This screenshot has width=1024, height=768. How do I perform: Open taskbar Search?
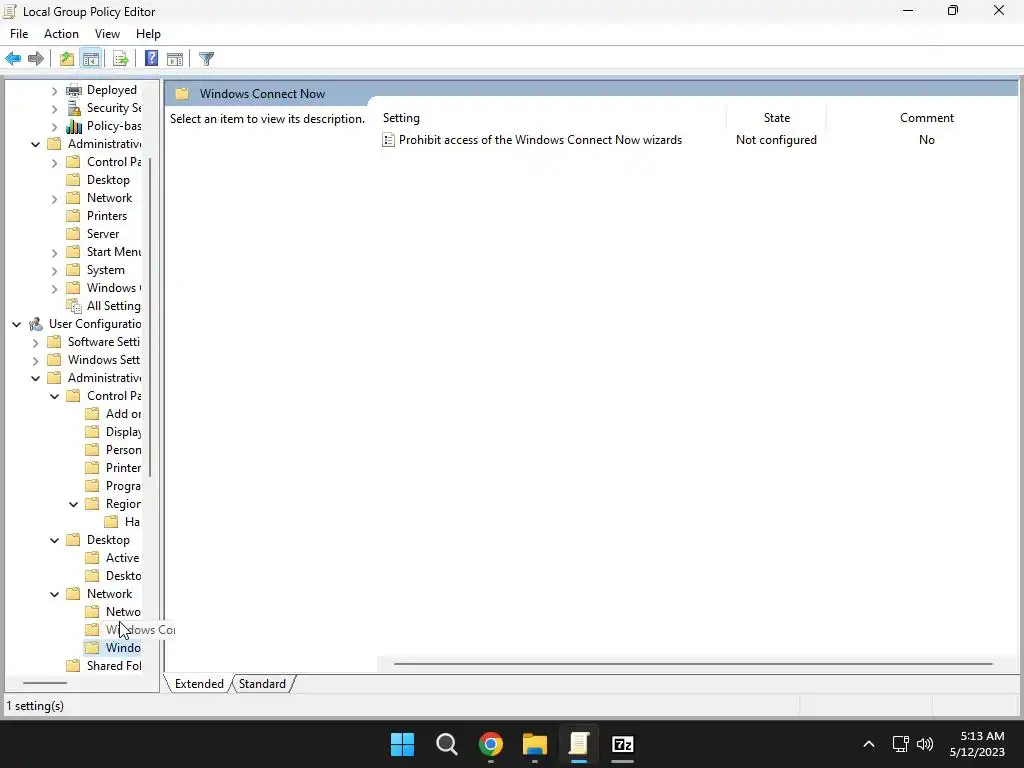447,744
